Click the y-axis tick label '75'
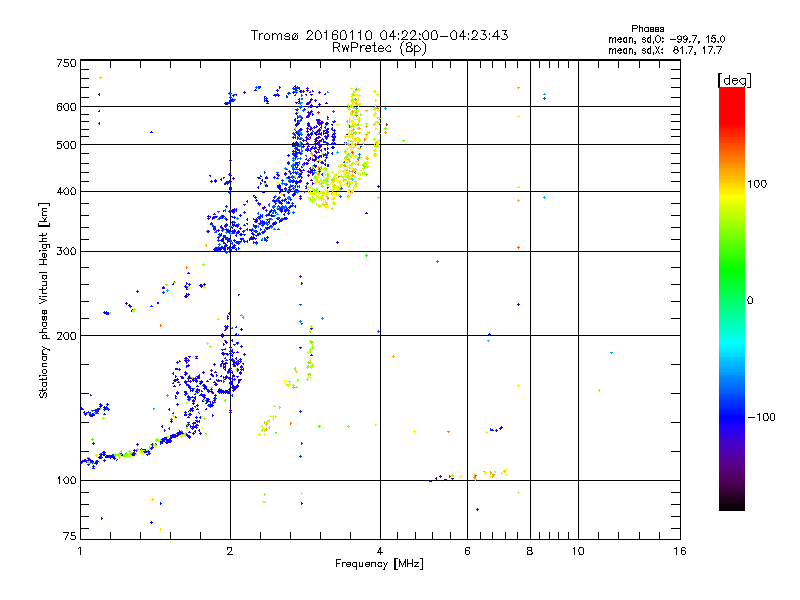The width and height of the screenshot is (800, 600). [70, 536]
